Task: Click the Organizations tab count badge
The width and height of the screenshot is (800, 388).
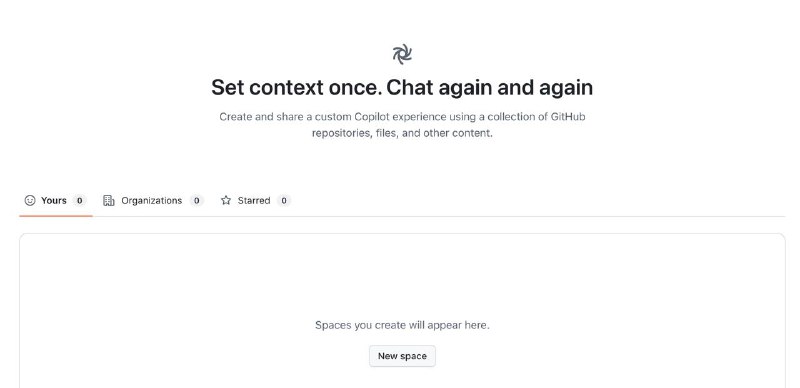Action: [197, 201]
